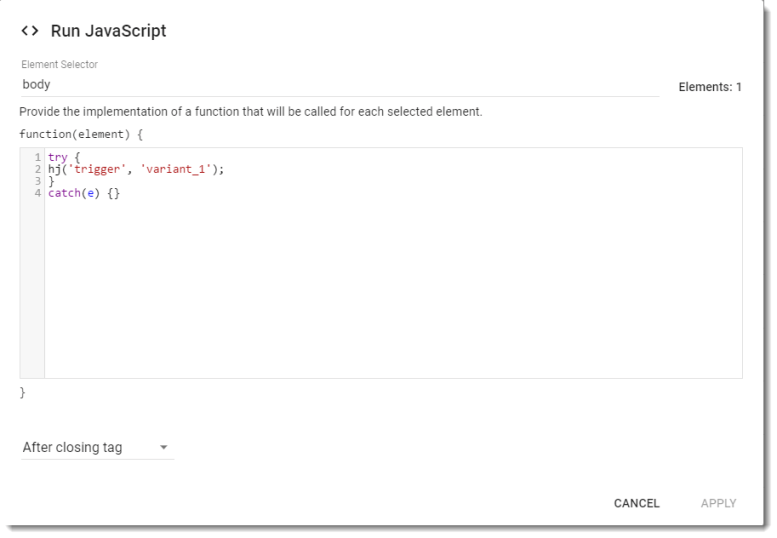777x538 pixels.
Task: Click the 'Elements: 1' counter text
Action: tap(710, 87)
